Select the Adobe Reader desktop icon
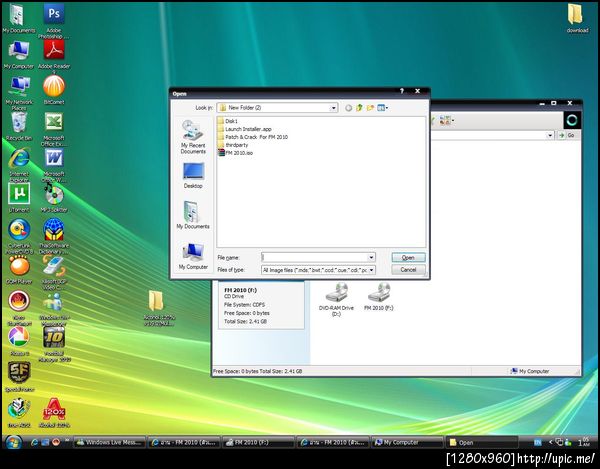The image size is (600, 469). coord(54,57)
